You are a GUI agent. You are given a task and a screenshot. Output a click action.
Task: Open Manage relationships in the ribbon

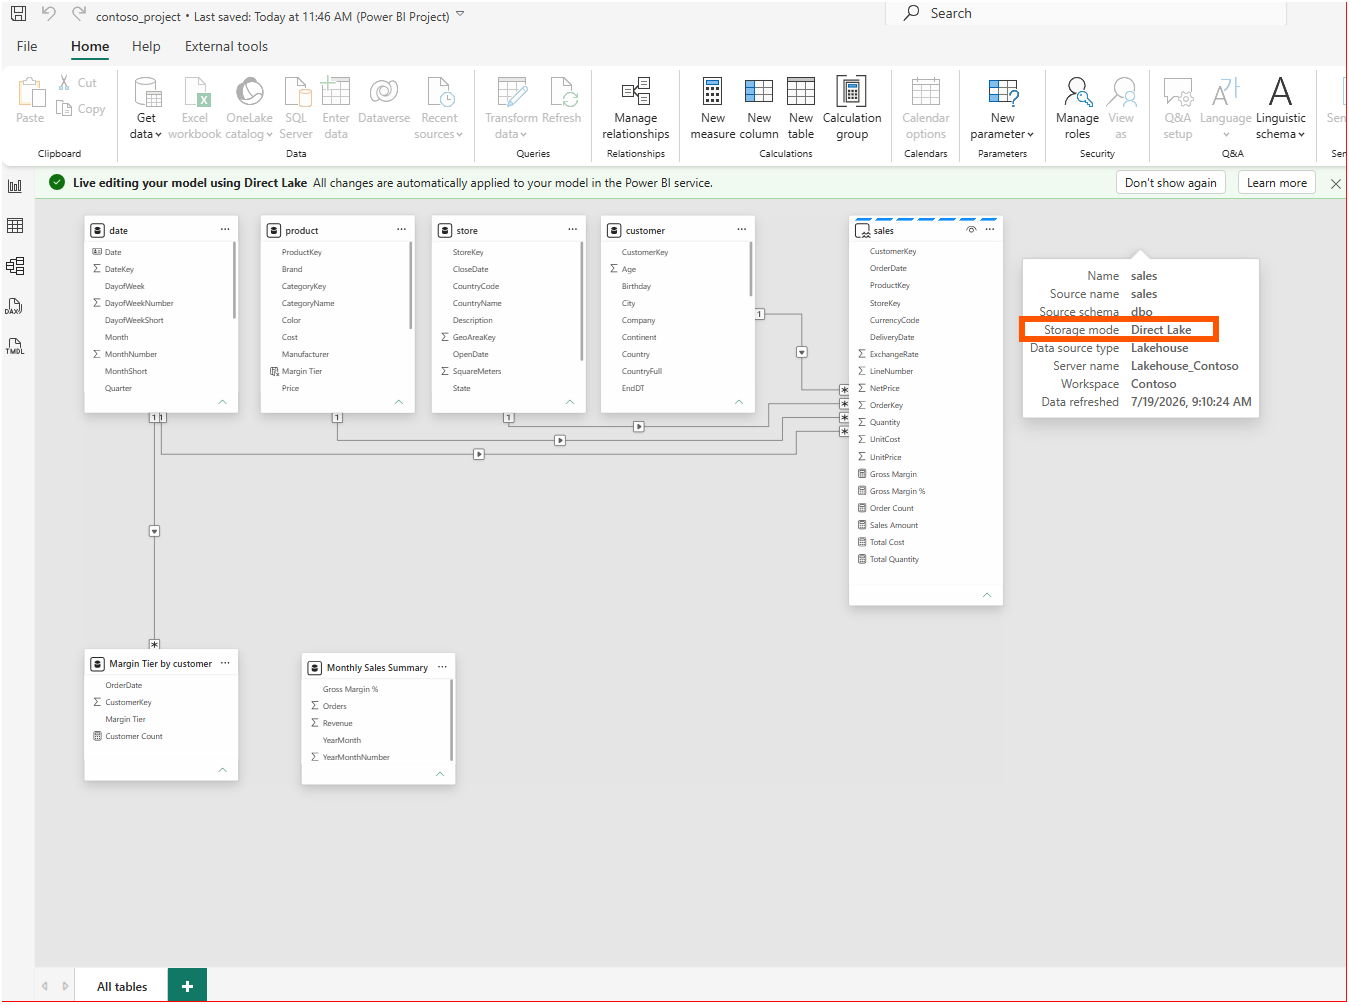[x=636, y=109]
